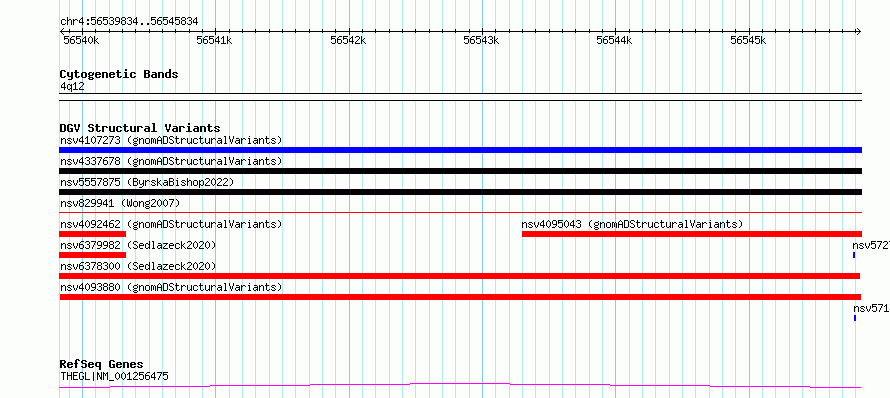
Task: Open variant label nsv6378300 (Sedlazeck2020)
Action: 138,266
